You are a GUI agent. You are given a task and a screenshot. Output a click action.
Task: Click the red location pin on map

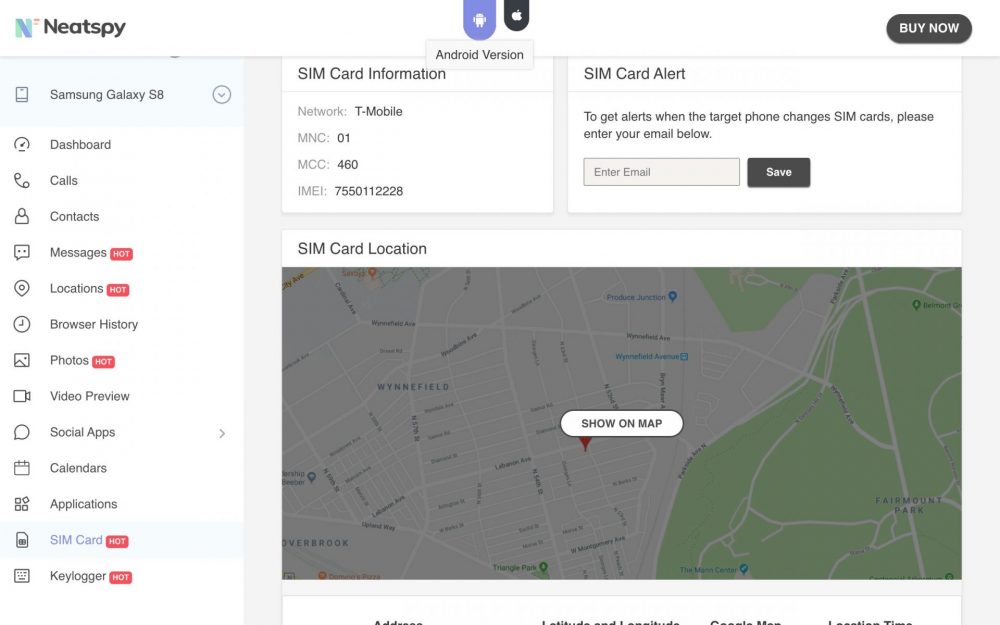tap(585, 443)
